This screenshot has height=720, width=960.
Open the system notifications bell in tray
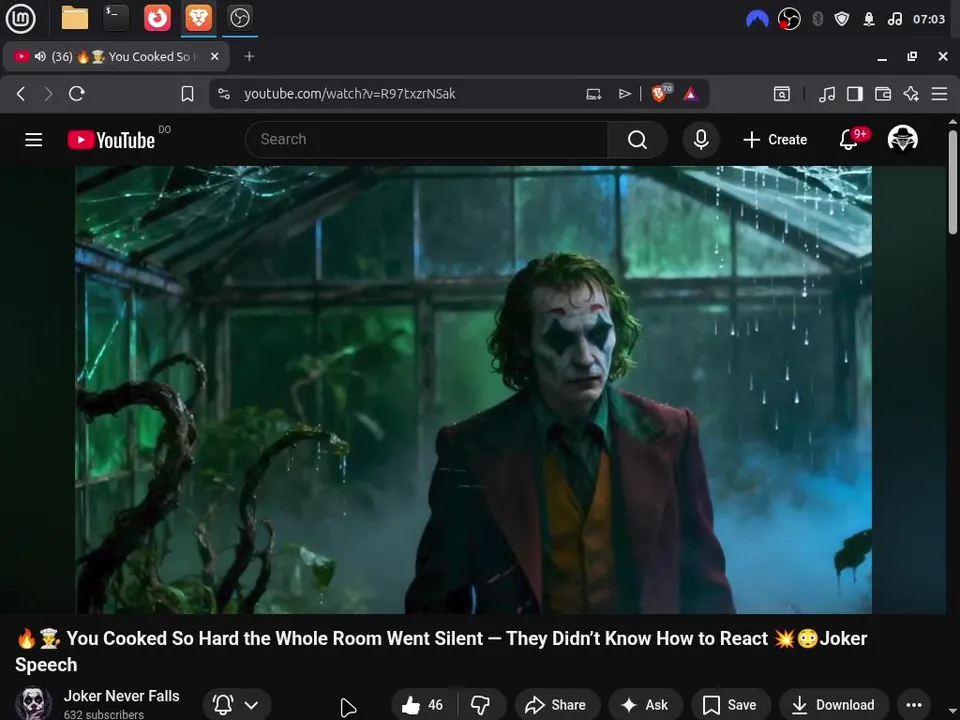tap(868, 19)
